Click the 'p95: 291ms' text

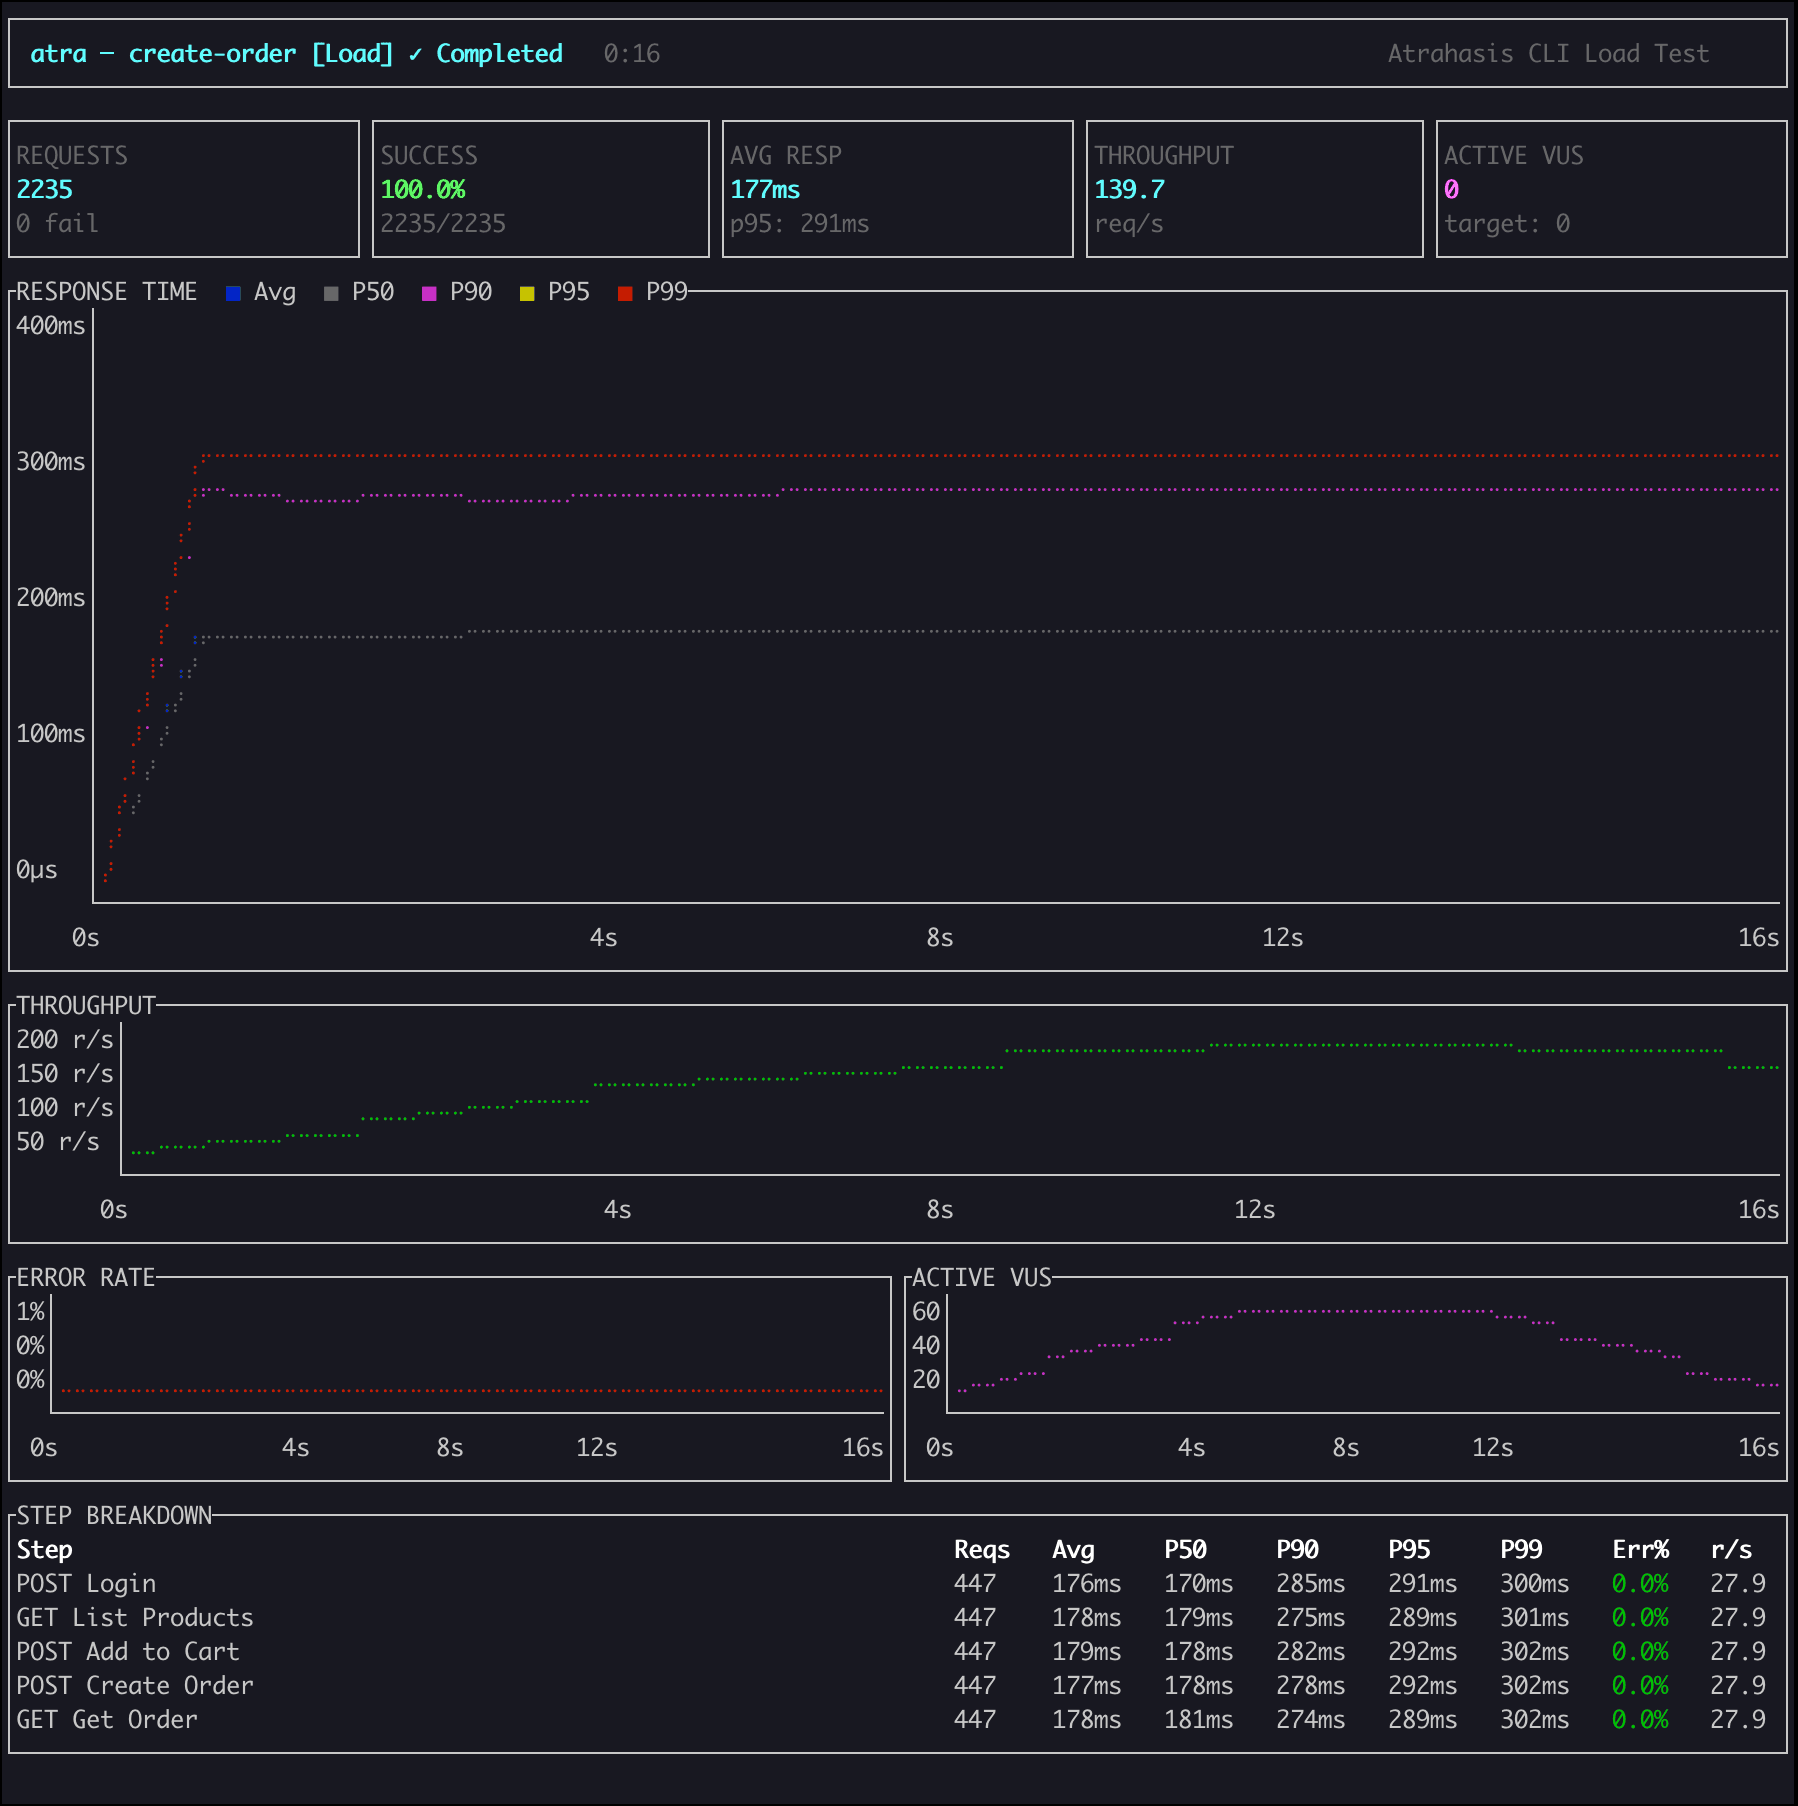tap(800, 223)
